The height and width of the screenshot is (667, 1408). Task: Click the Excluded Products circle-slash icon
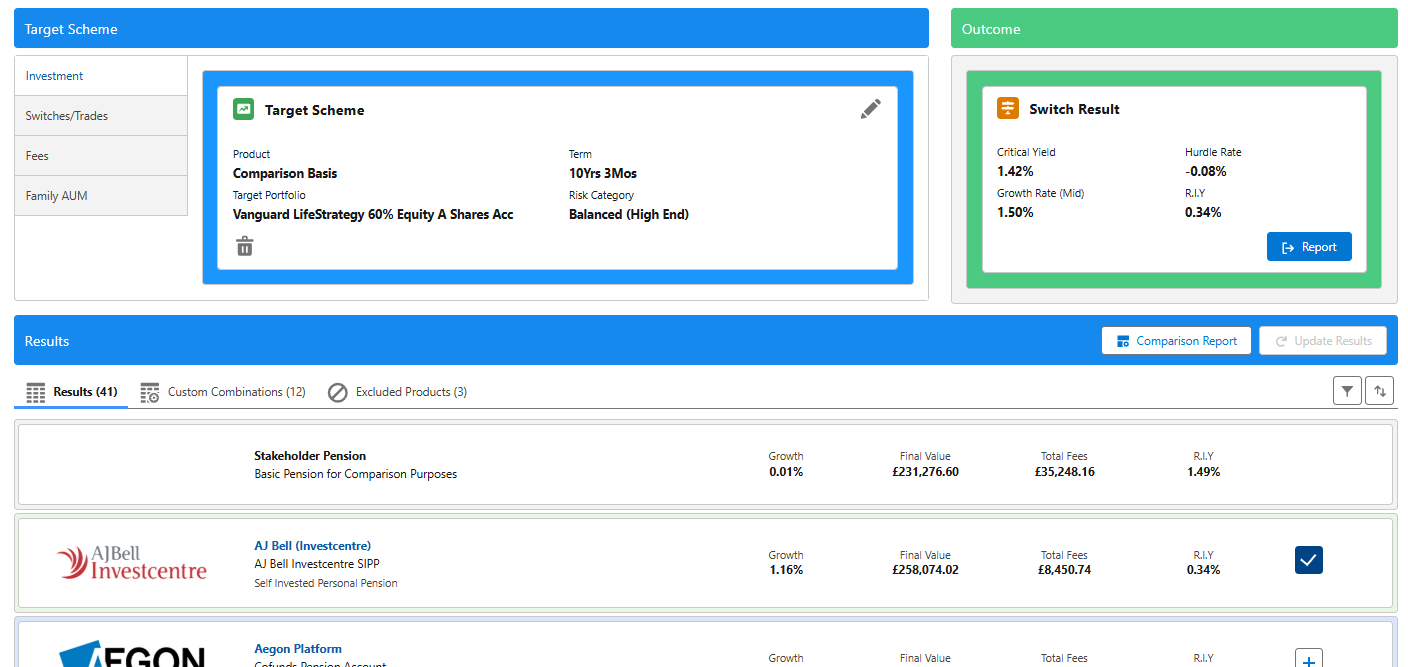pos(338,392)
